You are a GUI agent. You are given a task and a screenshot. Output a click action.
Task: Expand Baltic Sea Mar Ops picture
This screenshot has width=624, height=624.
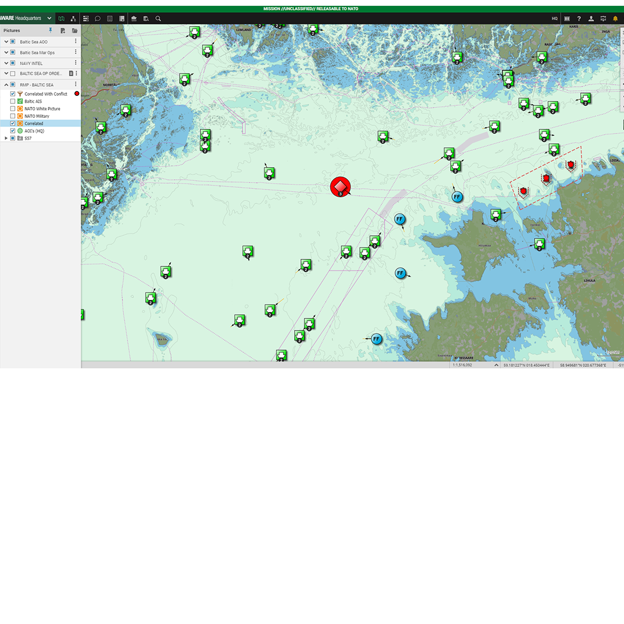point(6,52)
